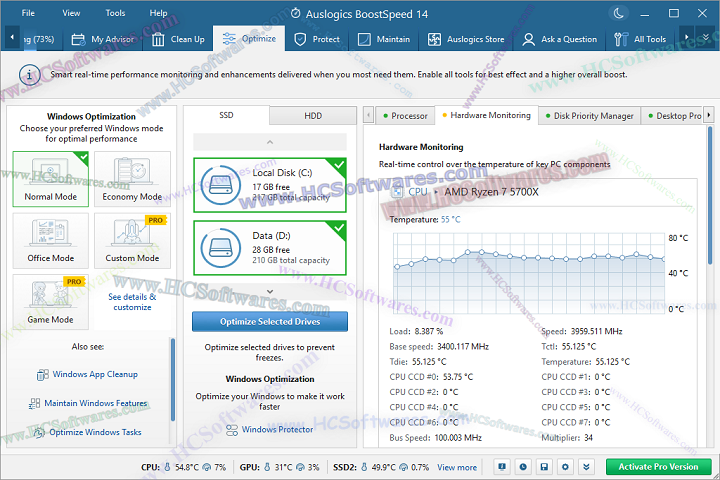This screenshot has width=720, height=480.
Task: Click Optimize Selected Drives button
Action: pos(270,322)
